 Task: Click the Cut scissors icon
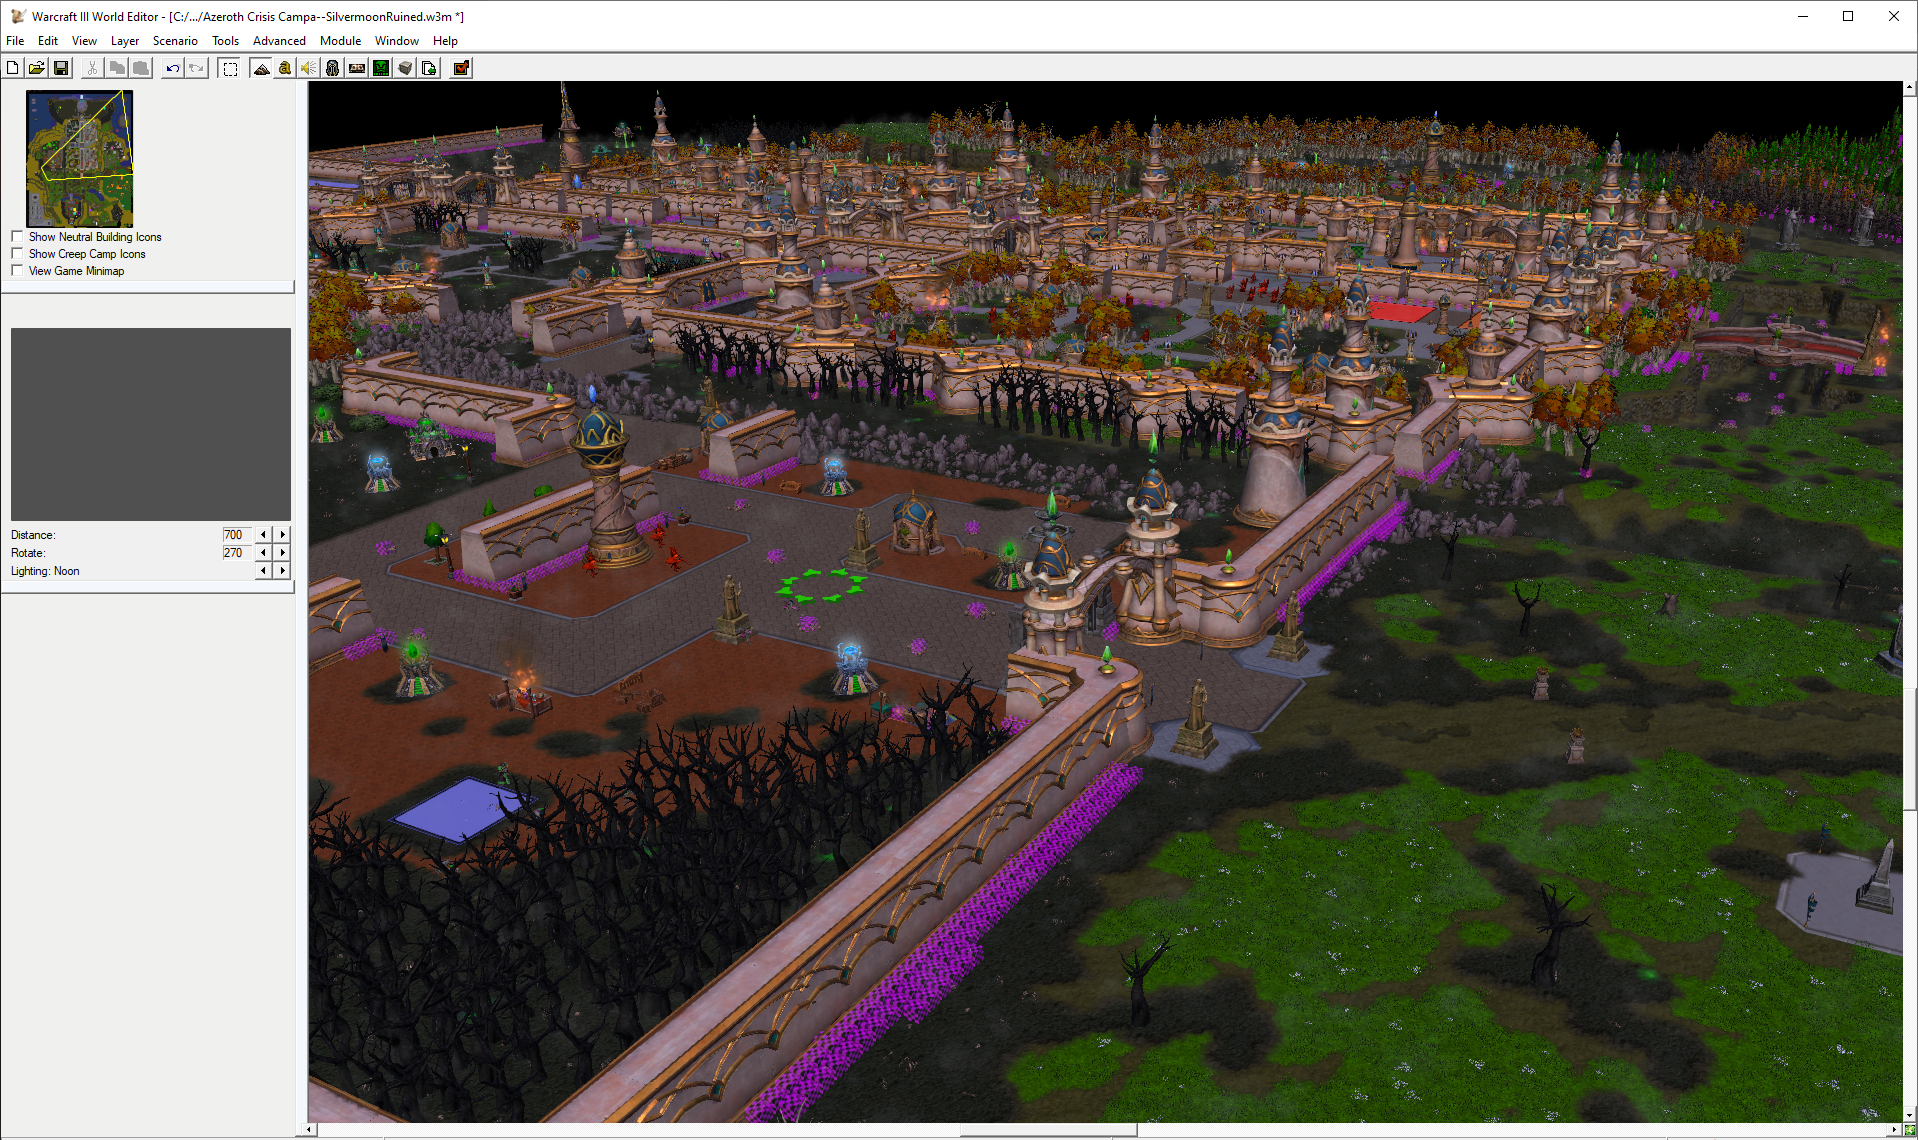[92, 68]
